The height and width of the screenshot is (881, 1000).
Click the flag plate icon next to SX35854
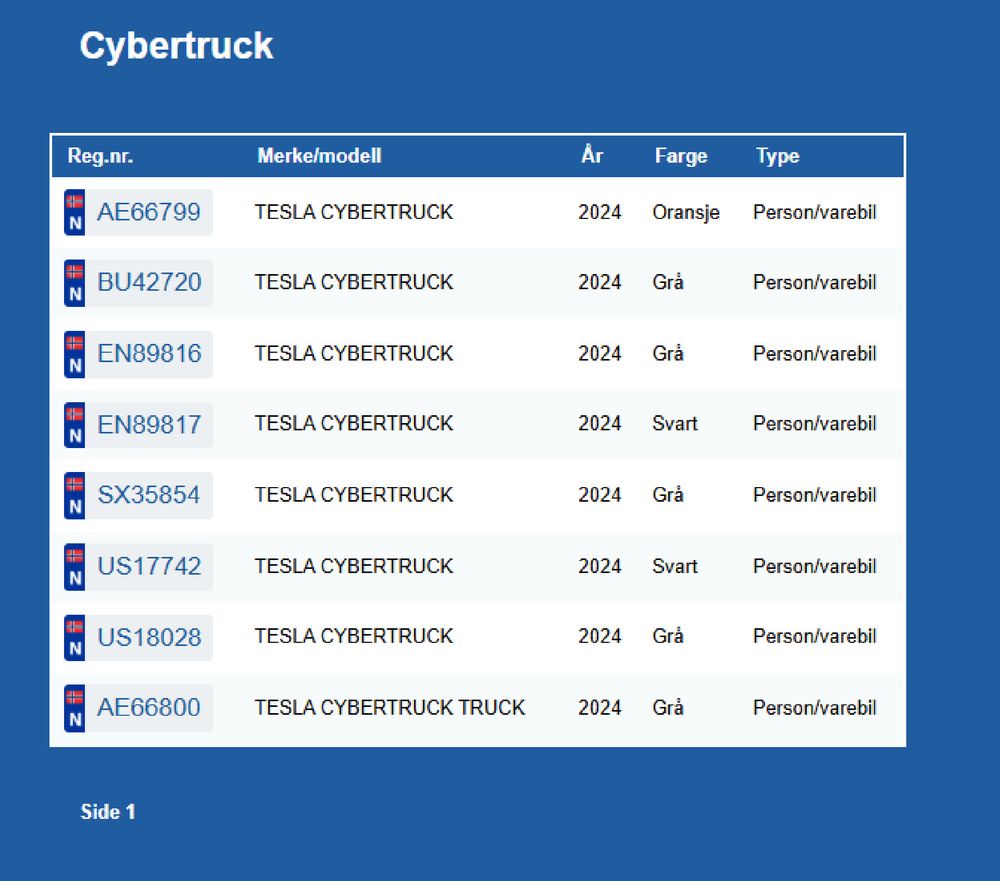75,495
